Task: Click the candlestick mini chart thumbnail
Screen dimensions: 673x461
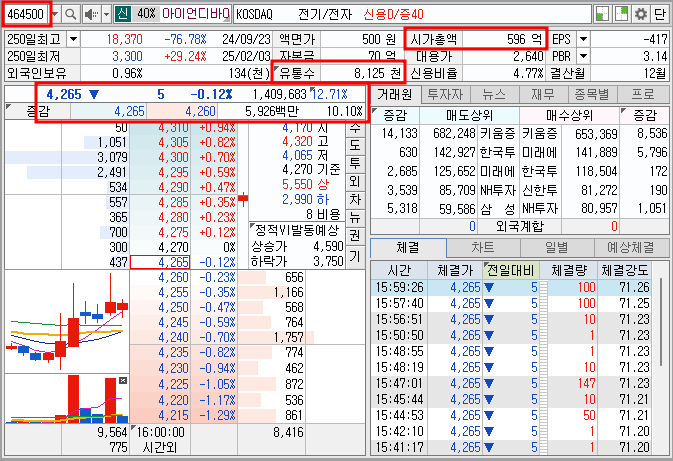Action: pyautogui.click(x=67, y=321)
